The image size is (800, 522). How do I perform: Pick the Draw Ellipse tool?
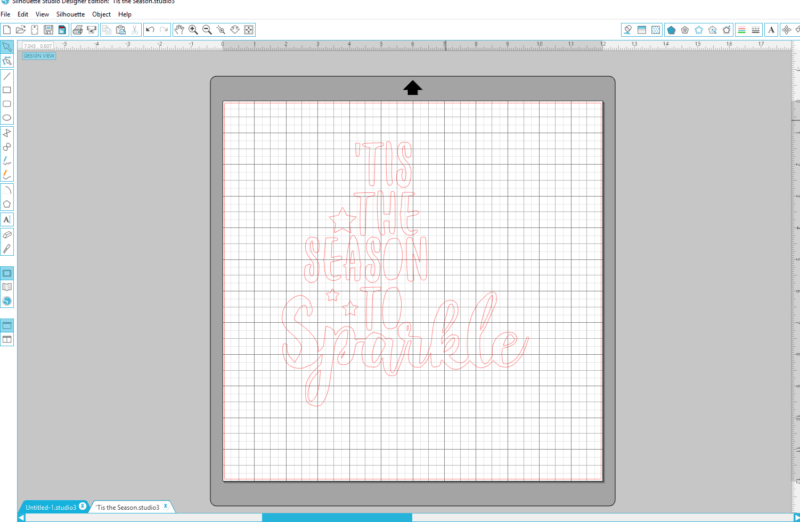(7, 117)
